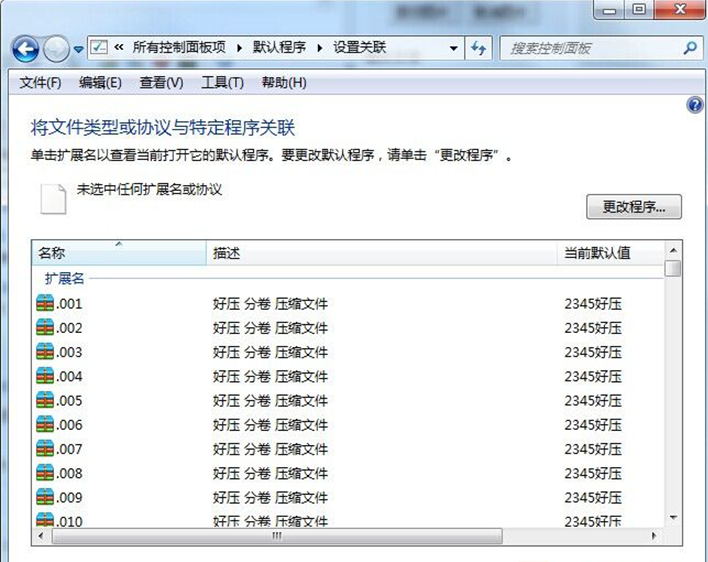Expand the breadcrumb arrow after 默认程序
This screenshot has height=562, width=708.
pyautogui.click(x=320, y=48)
